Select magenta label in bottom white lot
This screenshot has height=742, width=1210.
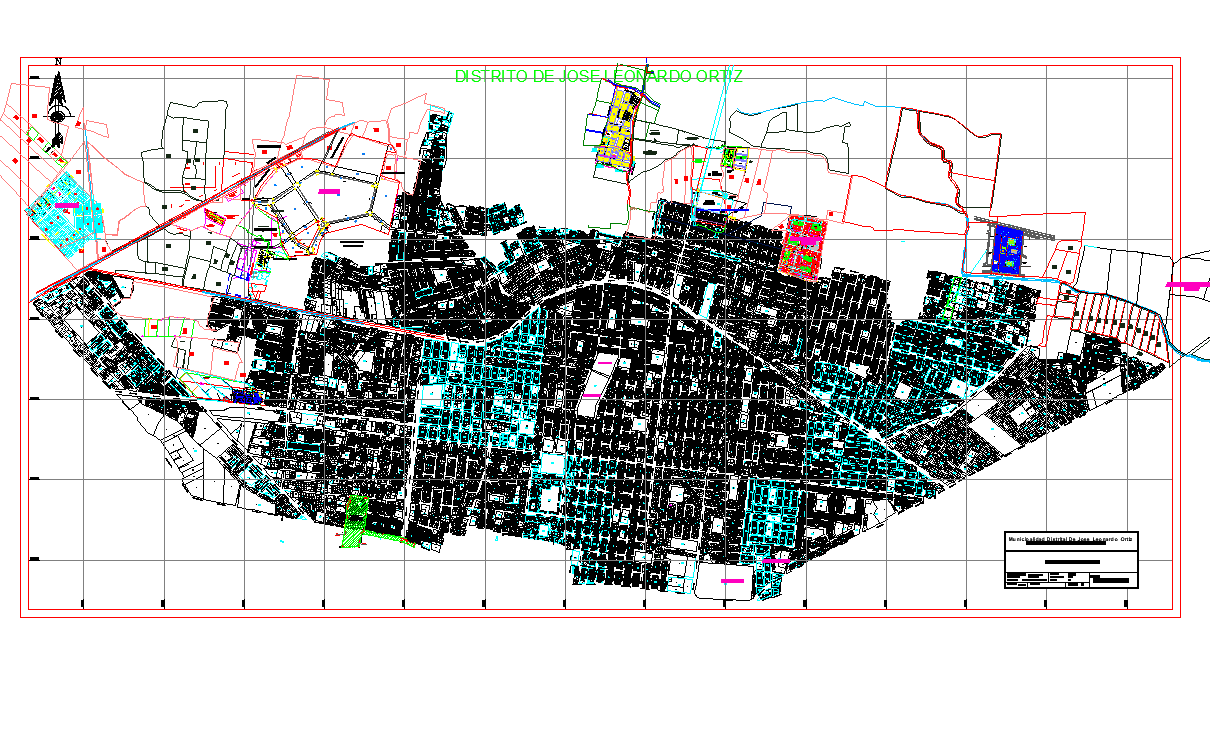tap(732, 580)
